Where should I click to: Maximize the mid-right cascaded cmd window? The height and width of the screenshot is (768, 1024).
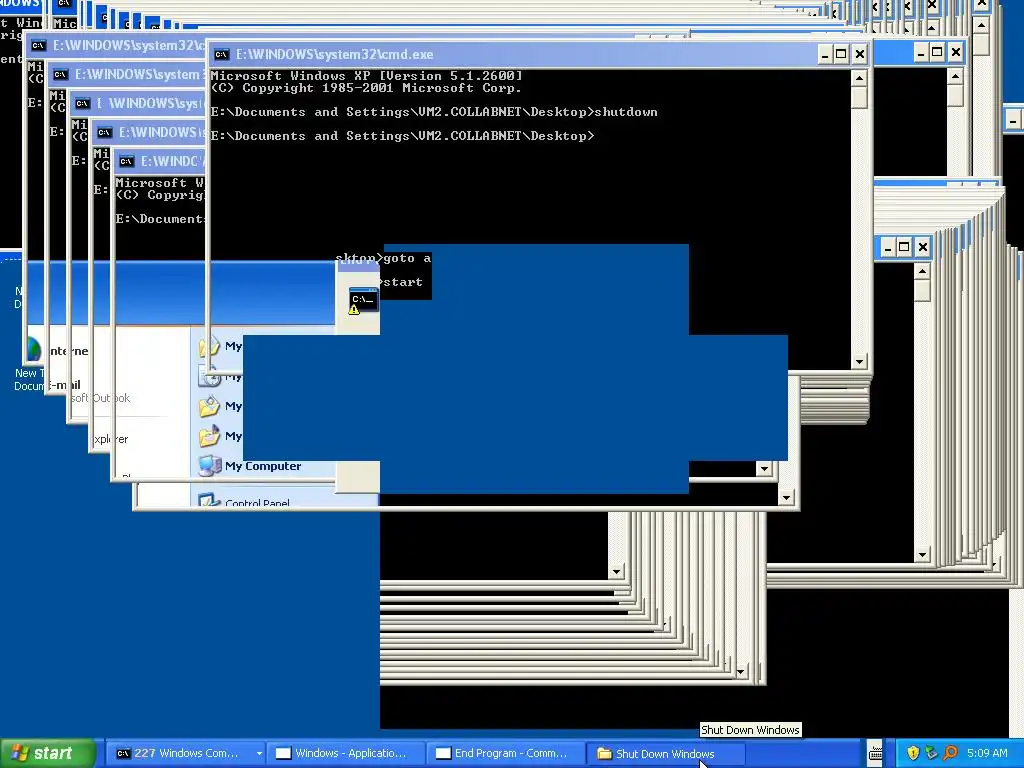point(904,247)
